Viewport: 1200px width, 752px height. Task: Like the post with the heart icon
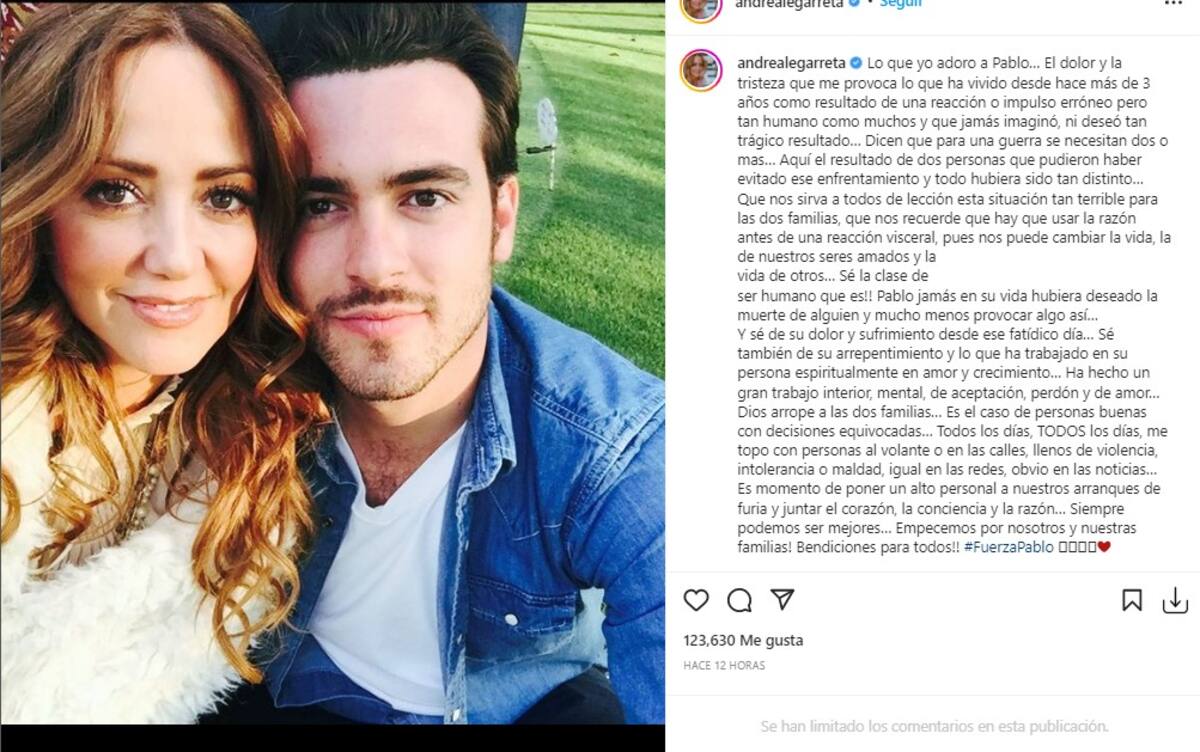(x=696, y=600)
